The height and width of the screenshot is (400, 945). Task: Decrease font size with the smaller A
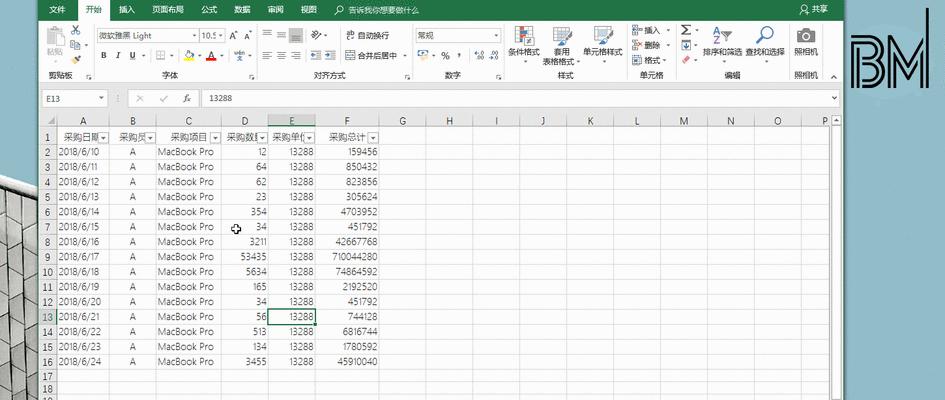248,36
